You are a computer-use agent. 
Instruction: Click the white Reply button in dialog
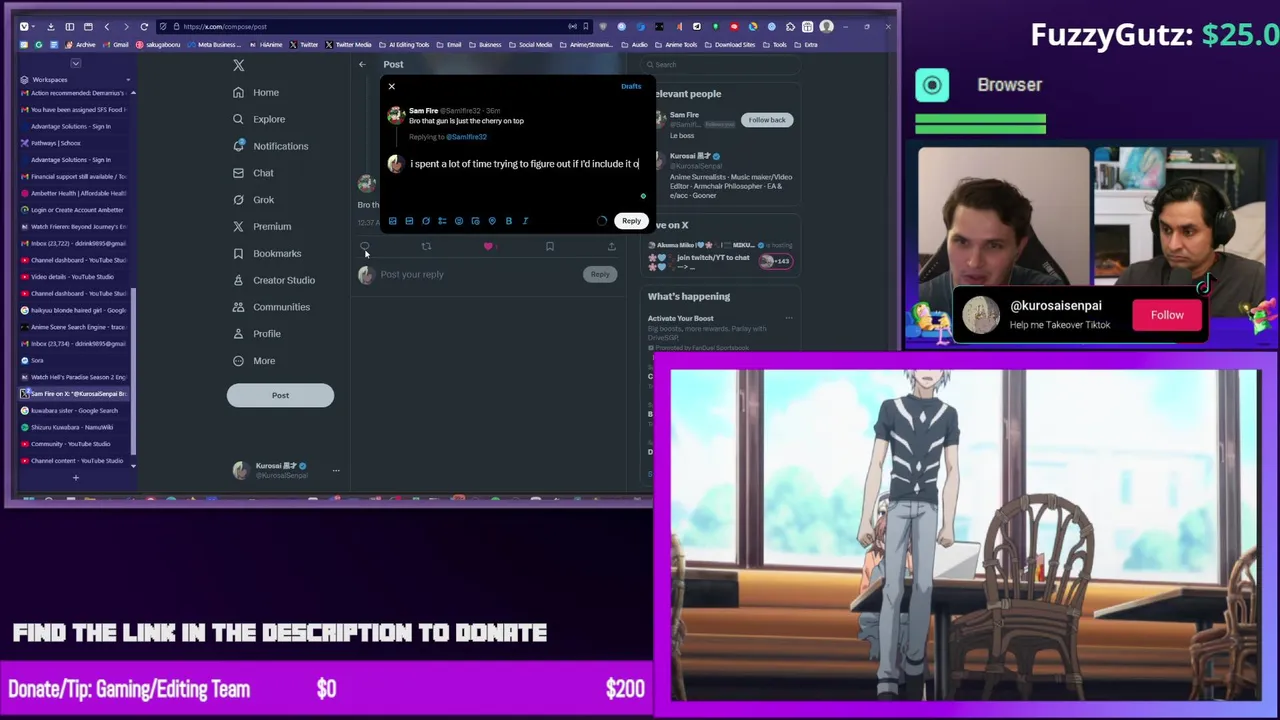[631, 221]
